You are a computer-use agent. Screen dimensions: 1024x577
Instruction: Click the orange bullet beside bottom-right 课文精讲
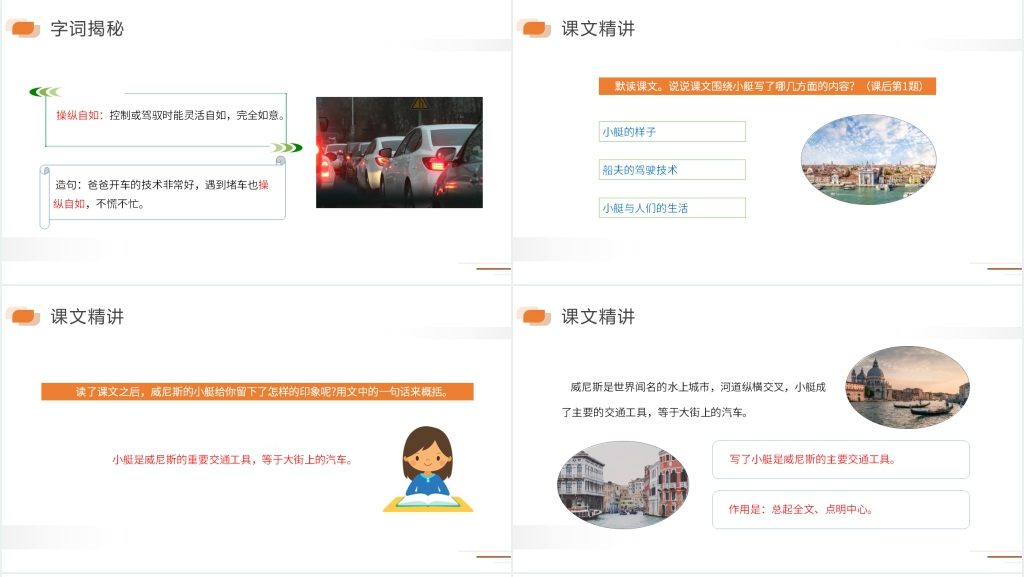point(534,317)
